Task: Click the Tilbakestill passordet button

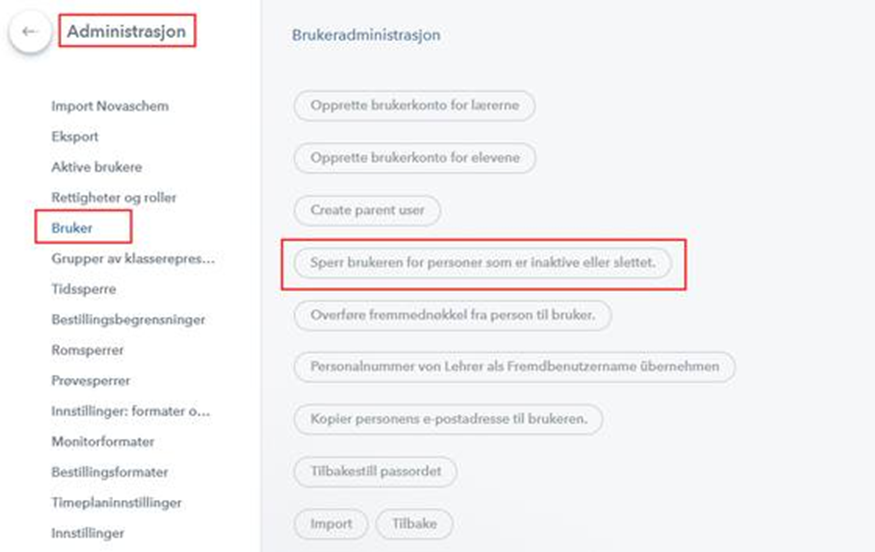Action: tap(376, 471)
